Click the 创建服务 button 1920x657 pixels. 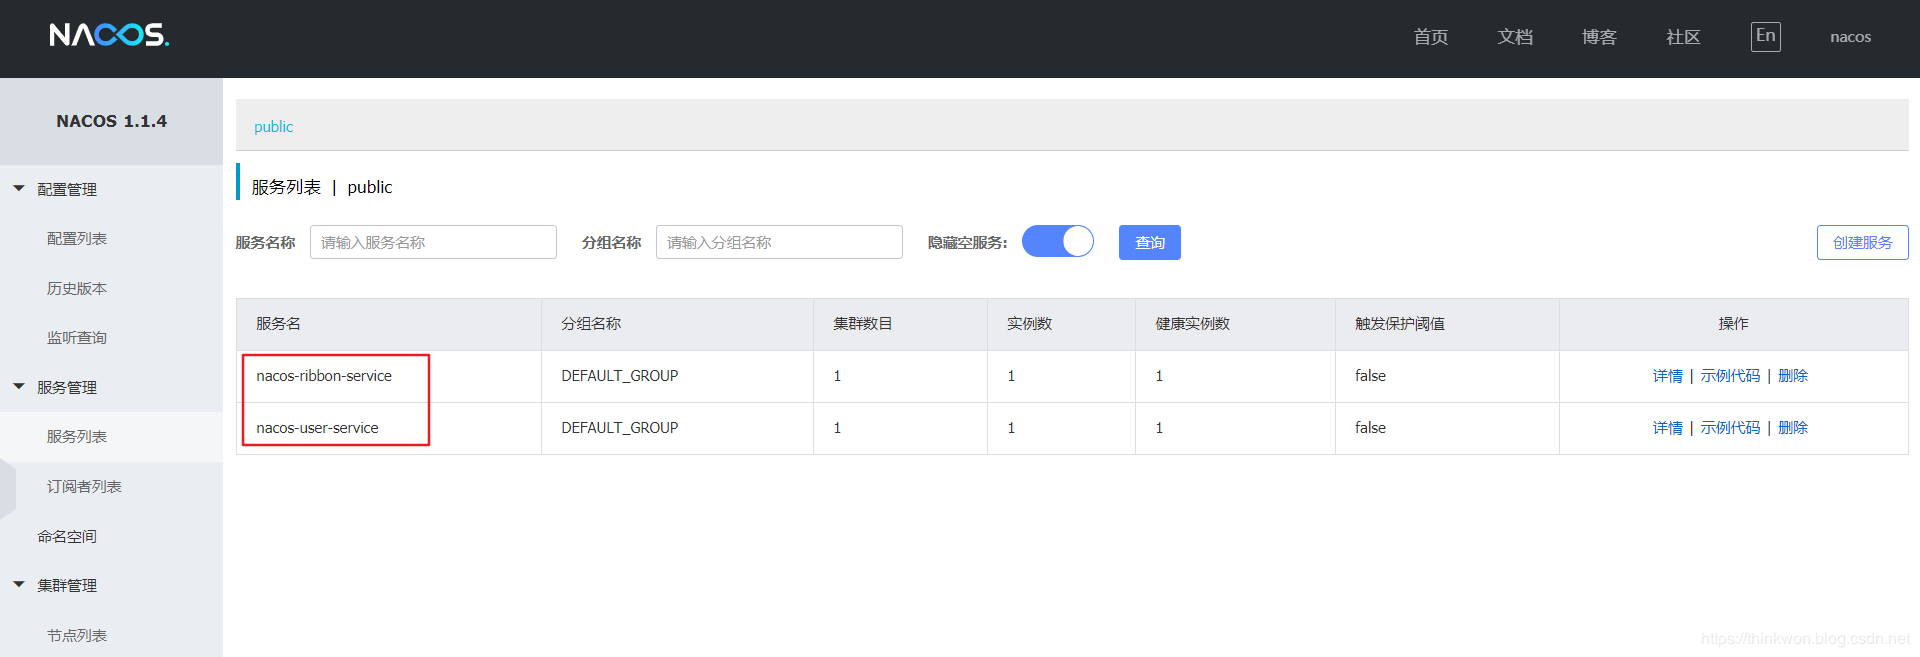(1862, 243)
